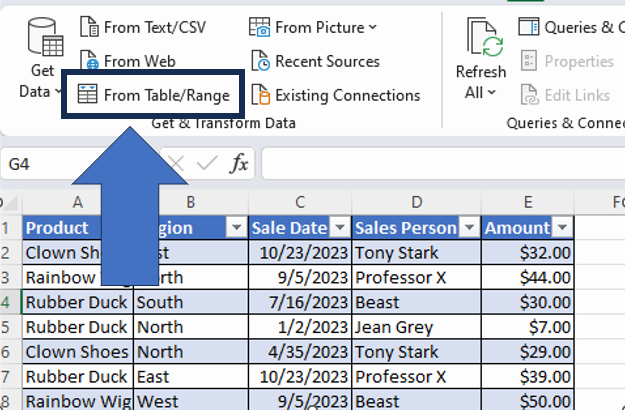The image size is (625, 410).
Task: Click From Table/Range icon
Action: [x=88, y=96]
